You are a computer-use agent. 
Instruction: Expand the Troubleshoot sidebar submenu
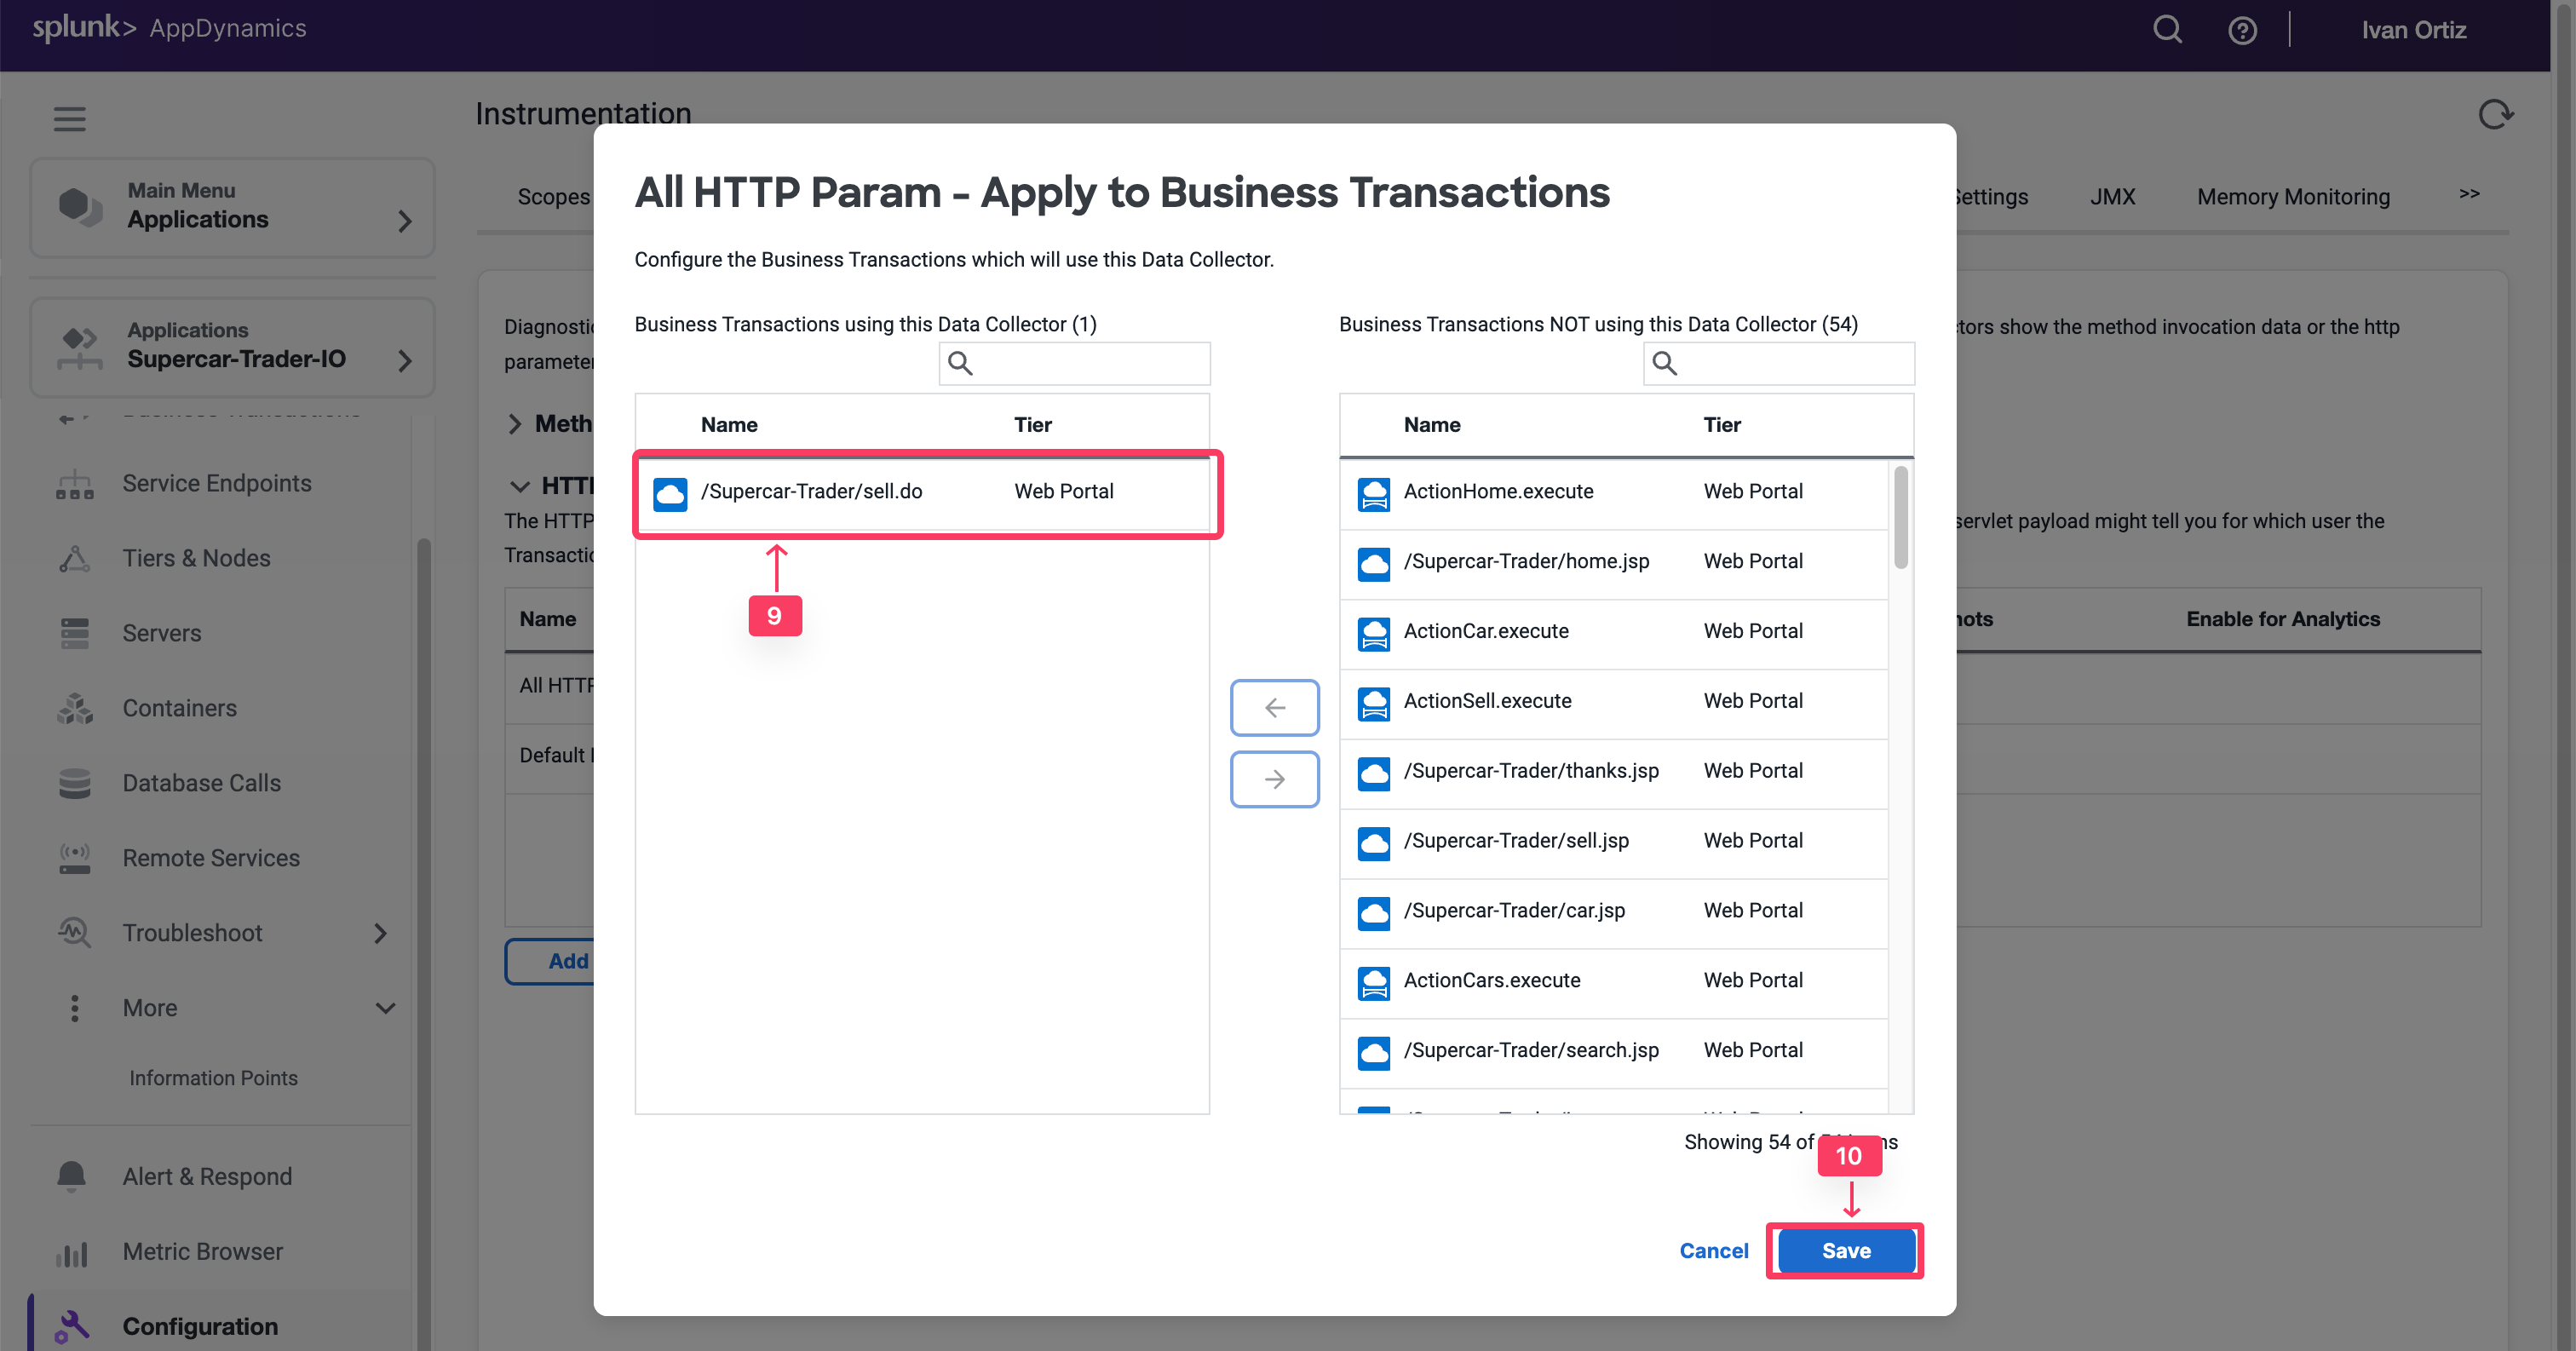tap(379, 933)
